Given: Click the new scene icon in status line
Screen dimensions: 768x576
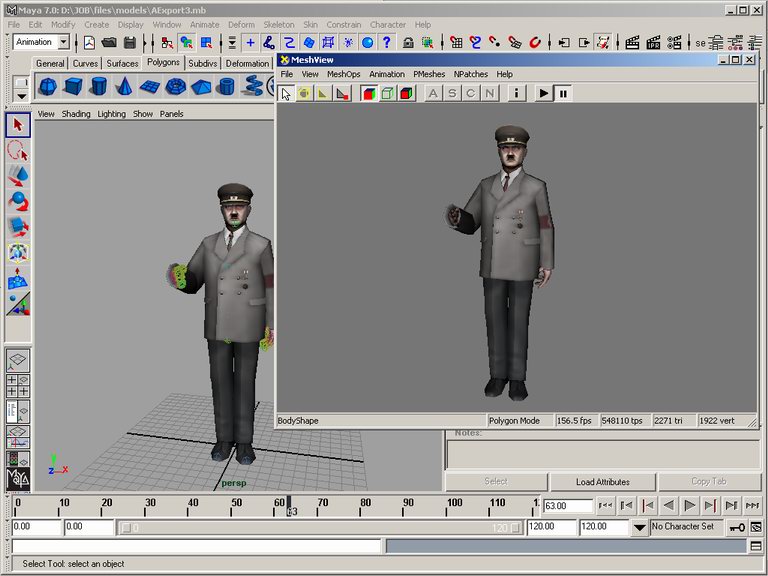Looking at the screenshot, I should click(89, 43).
